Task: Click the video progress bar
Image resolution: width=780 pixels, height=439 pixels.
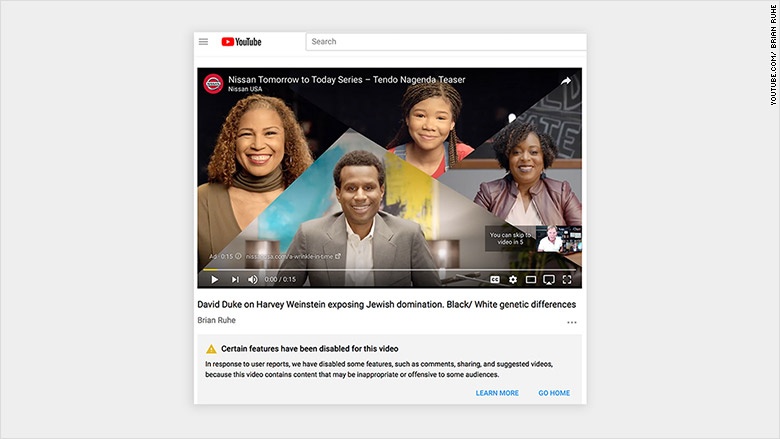Action: [389, 269]
